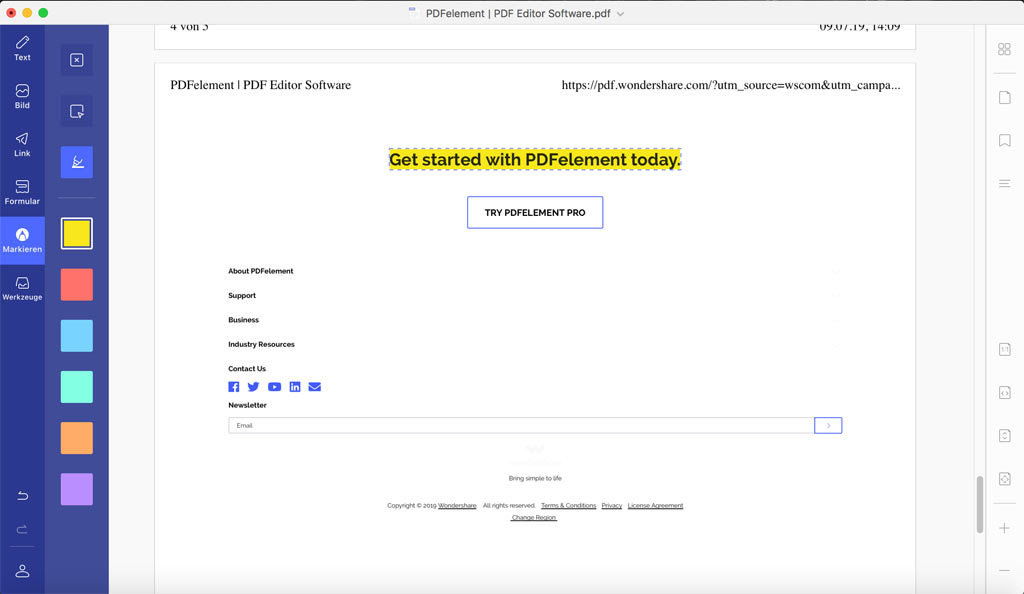
Task: Click the Newsletter label
Action: (x=248, y=405)
